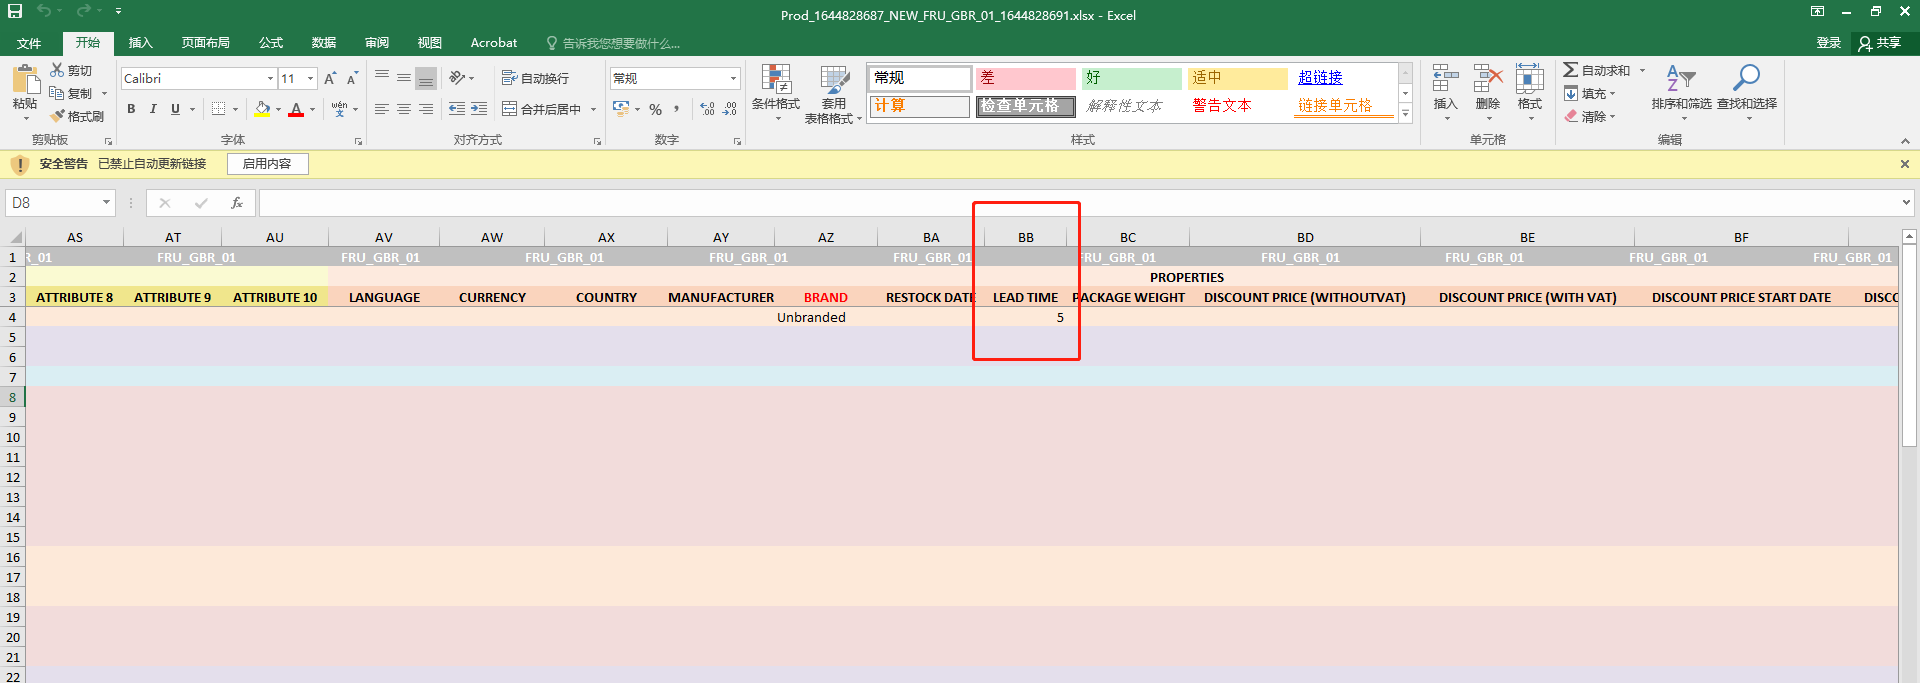The height and width of the screenshot is (683, 1920).
Task: Click the Paste clipboard icon
Action: (25, 80)
